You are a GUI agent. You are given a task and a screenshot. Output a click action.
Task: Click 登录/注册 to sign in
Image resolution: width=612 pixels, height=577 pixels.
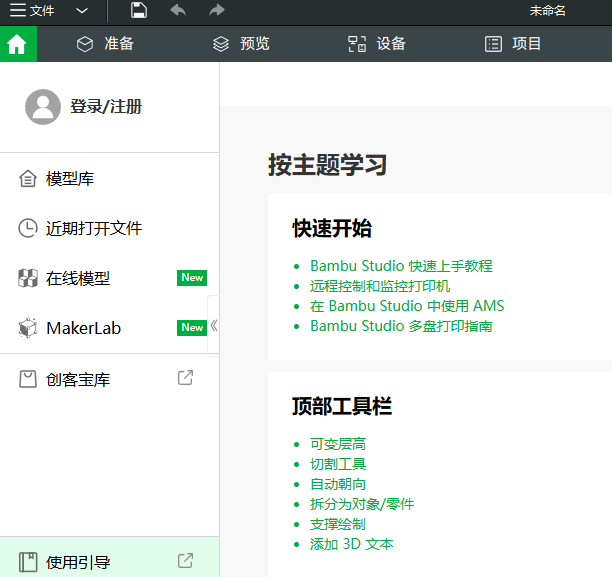point(105,106)
